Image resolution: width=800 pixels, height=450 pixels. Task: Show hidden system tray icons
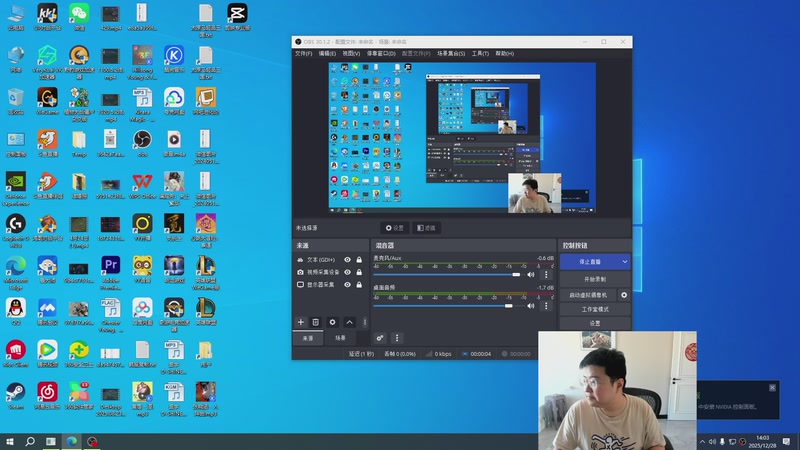click(703, 441)
